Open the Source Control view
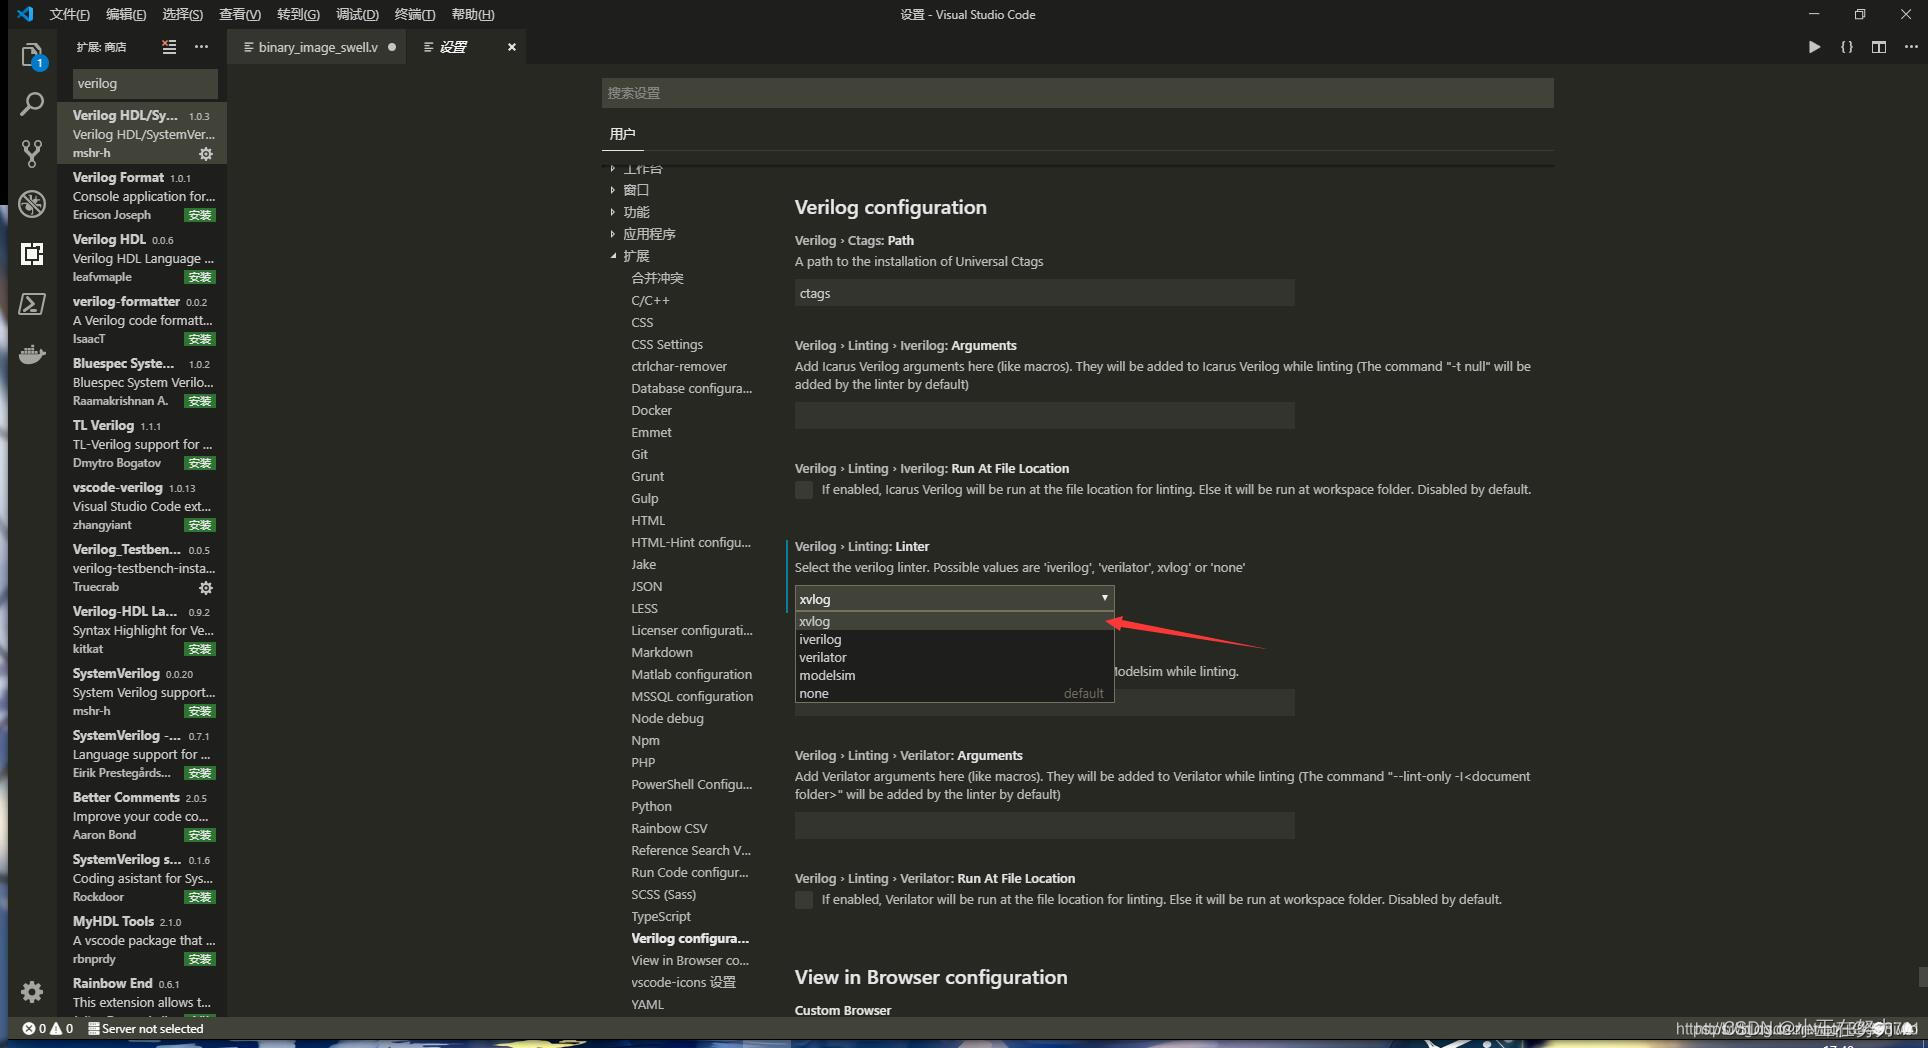1928x1048 pixels. coord(32,153)
